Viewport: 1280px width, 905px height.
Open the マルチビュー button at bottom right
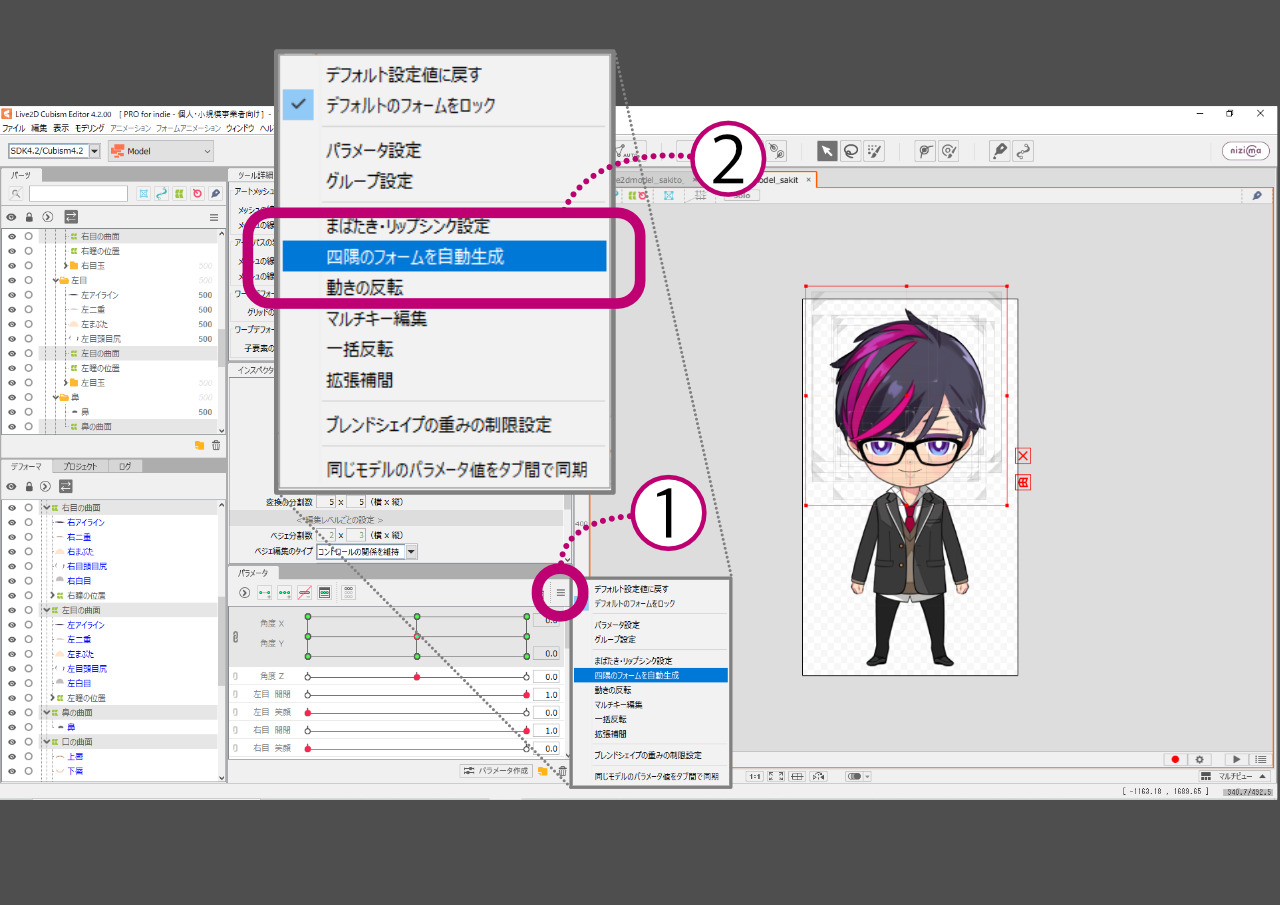pyautogui.click(x=1236, y=776)
